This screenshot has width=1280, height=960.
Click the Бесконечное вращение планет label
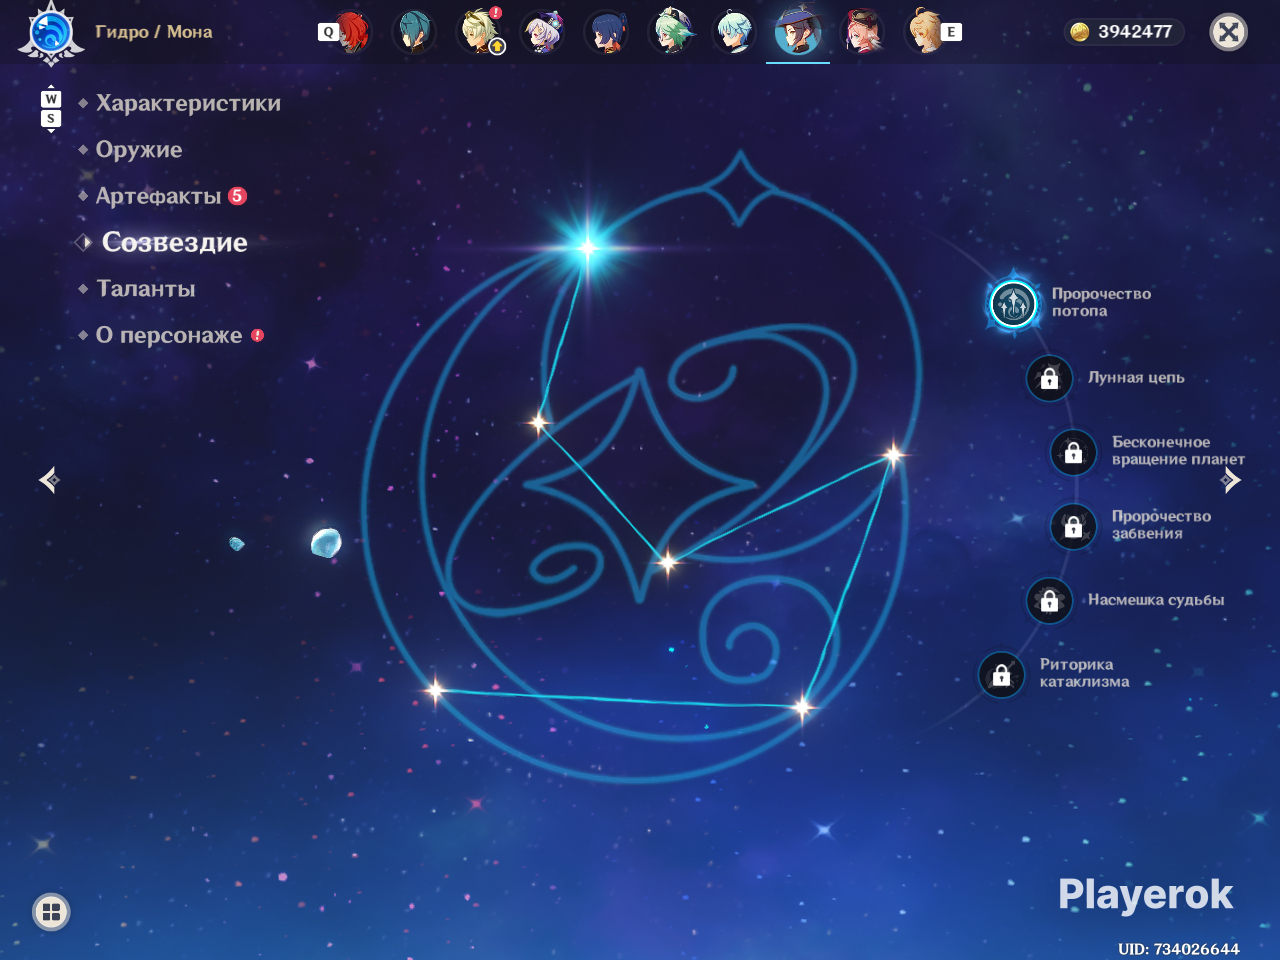(x=1178, y=451)
